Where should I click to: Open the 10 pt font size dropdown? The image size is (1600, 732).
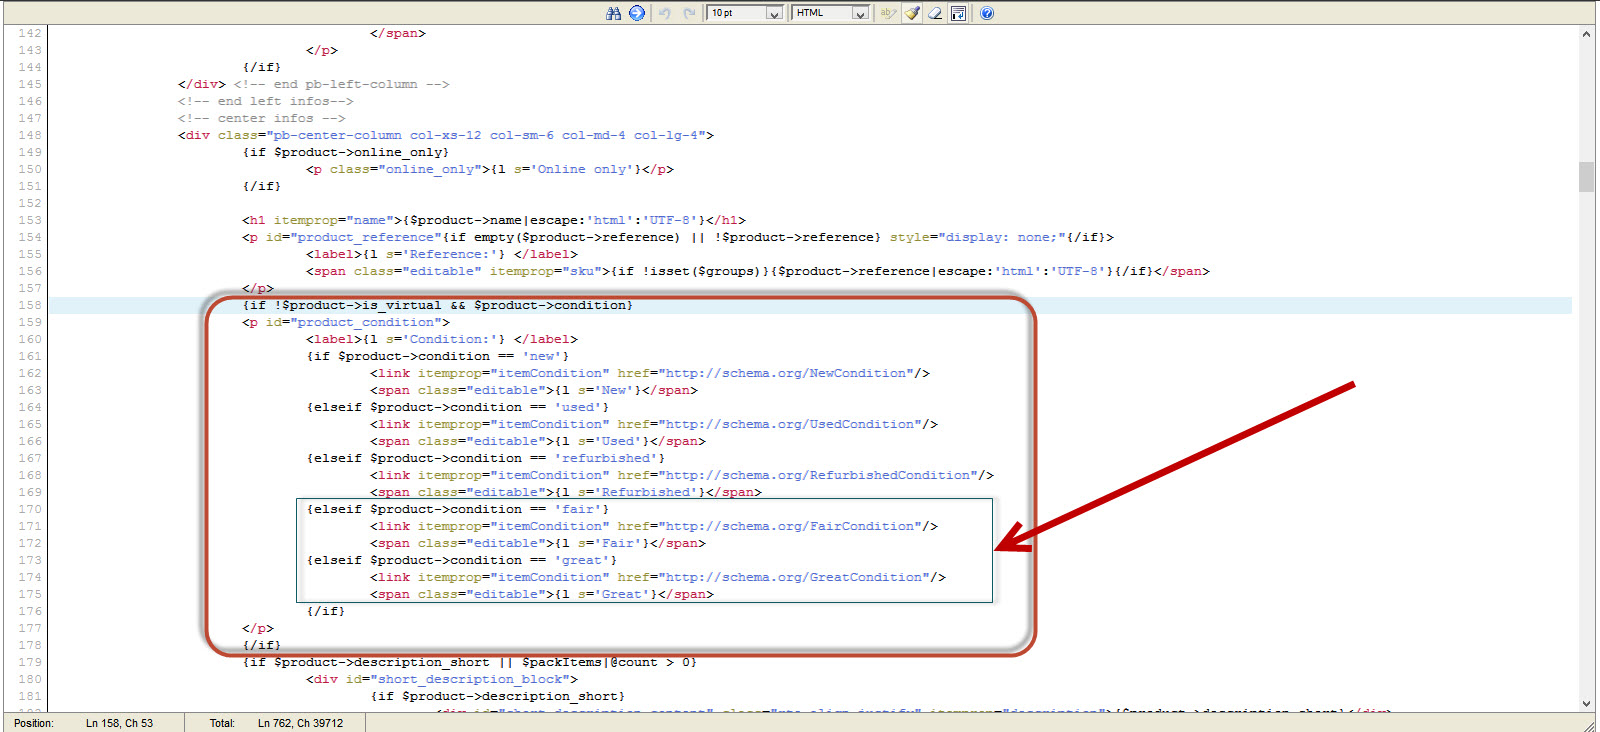coord(745,13)
